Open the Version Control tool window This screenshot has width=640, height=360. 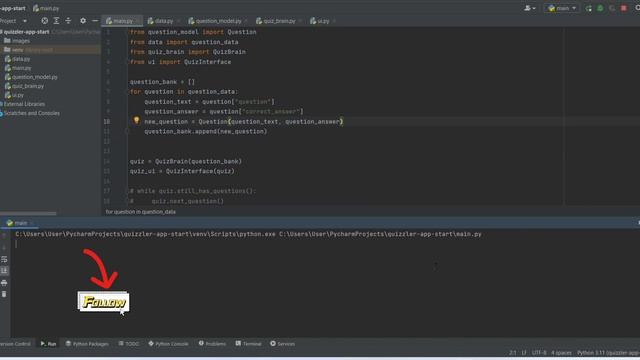(15, 344)
